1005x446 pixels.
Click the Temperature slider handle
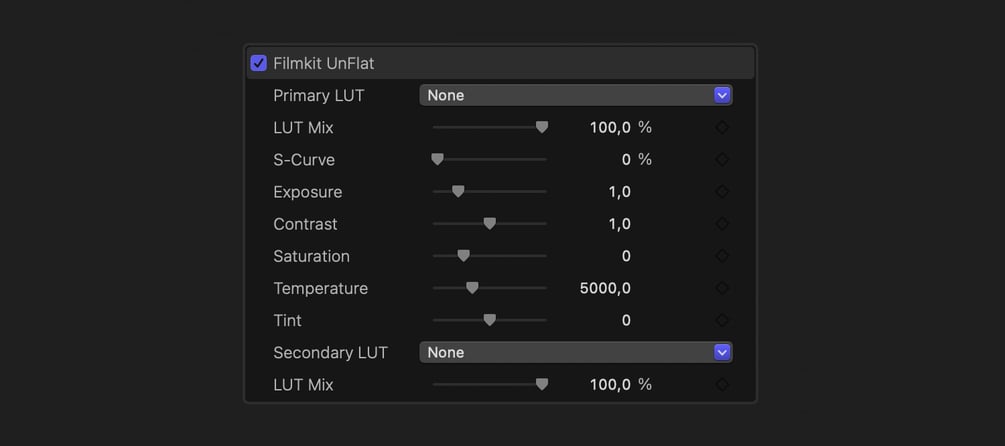[x=472, y=288]
